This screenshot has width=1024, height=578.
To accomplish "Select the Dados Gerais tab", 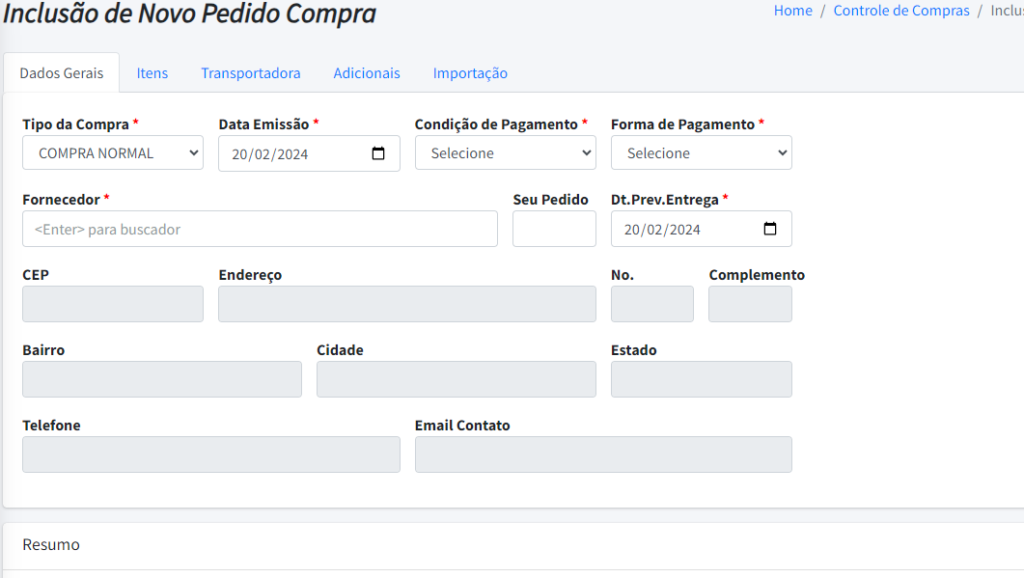I will (61, 73).
